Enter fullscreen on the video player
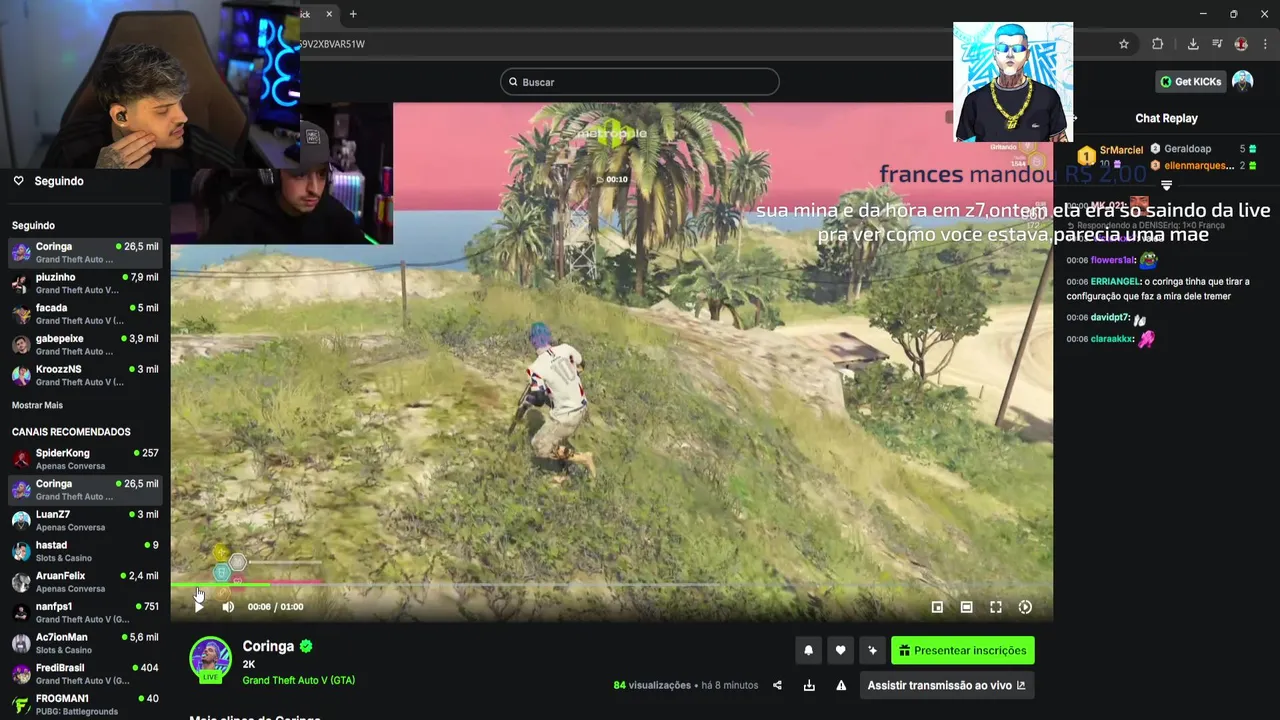 [996, 607]
